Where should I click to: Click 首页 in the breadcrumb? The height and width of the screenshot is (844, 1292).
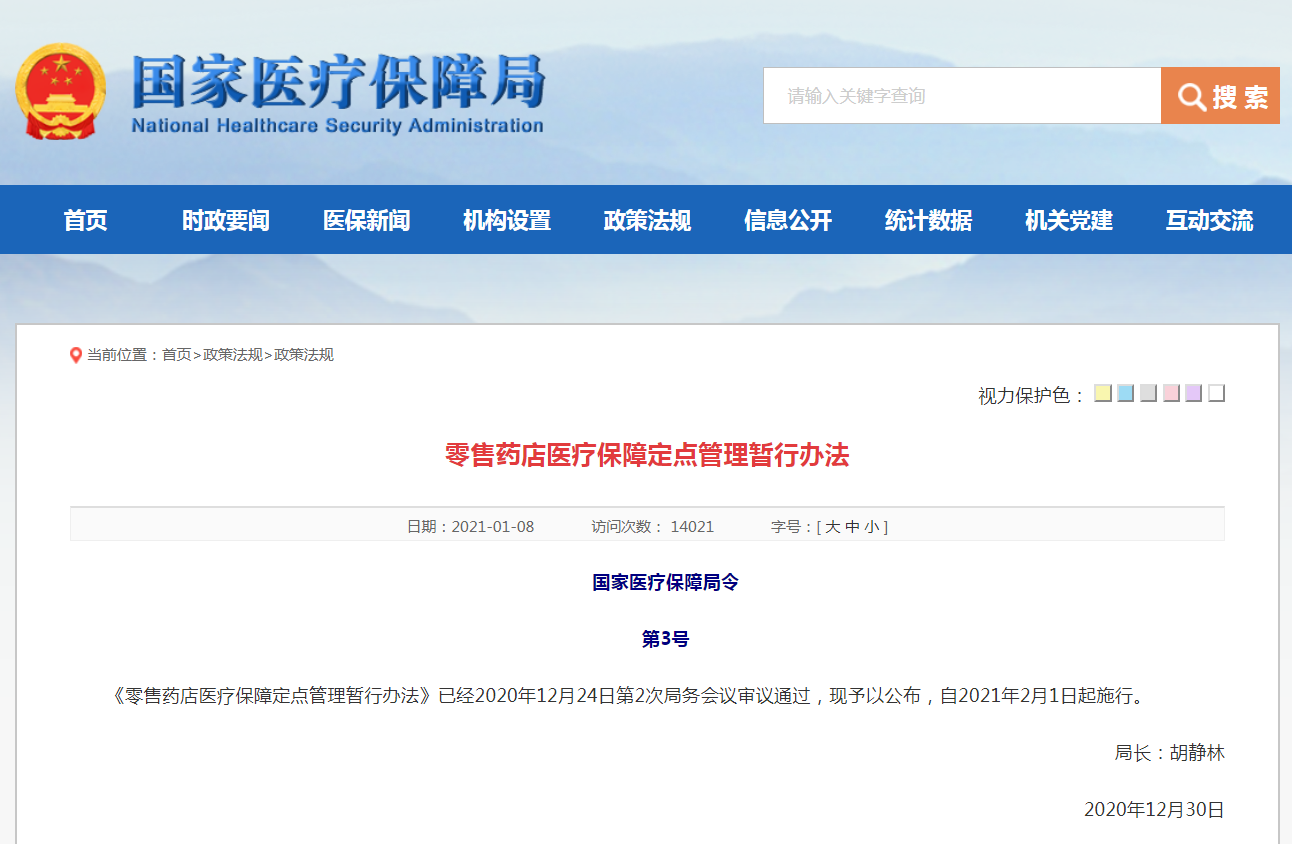click(x=177, y=355)
